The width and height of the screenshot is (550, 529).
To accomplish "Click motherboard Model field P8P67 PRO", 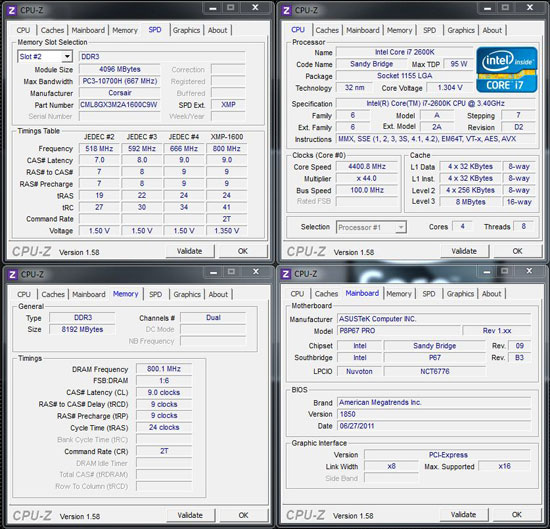I will coord(398,331).
